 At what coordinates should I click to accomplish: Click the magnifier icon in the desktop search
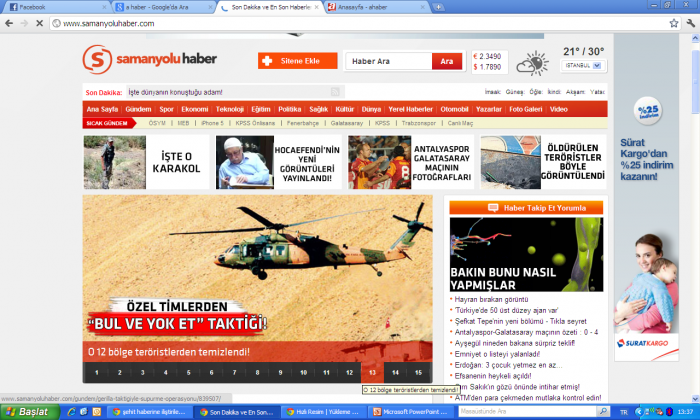click(603, 411)
